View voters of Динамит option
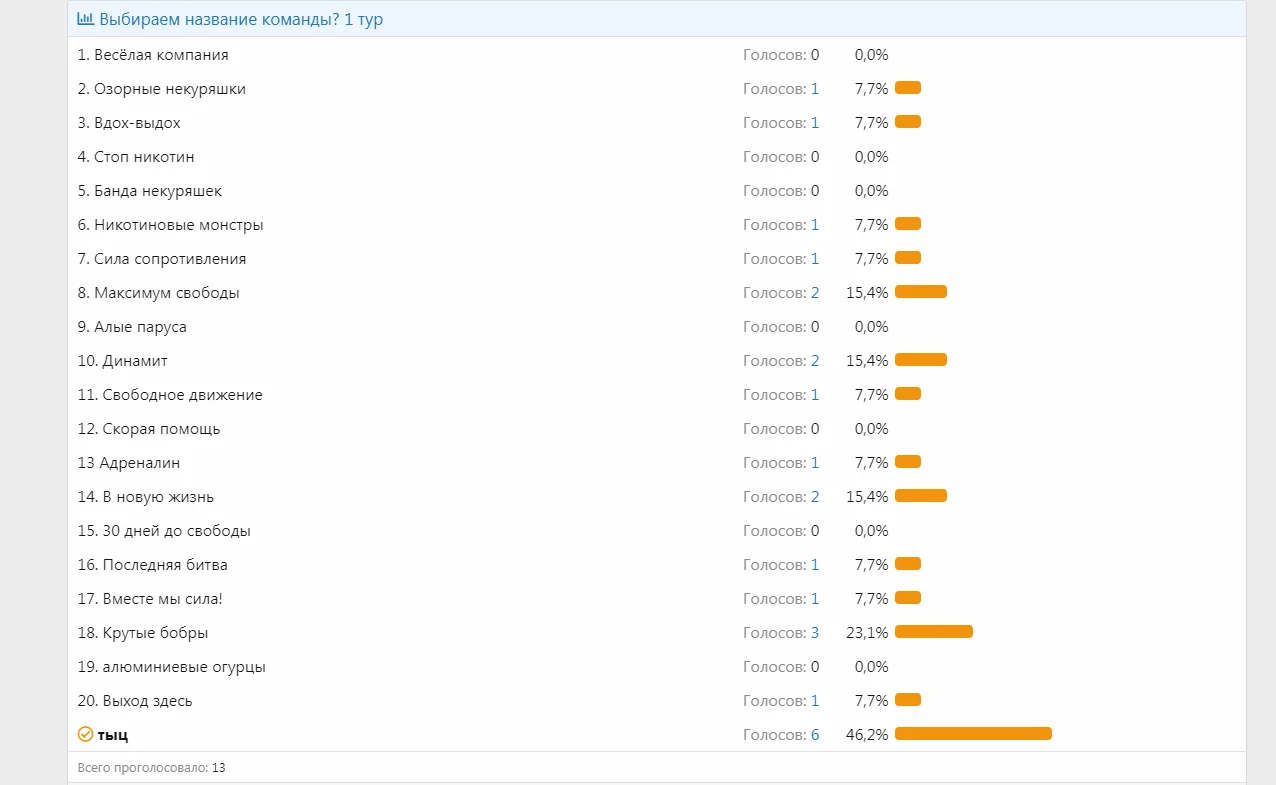This screenshot has width=1276, height=785. 815,361
